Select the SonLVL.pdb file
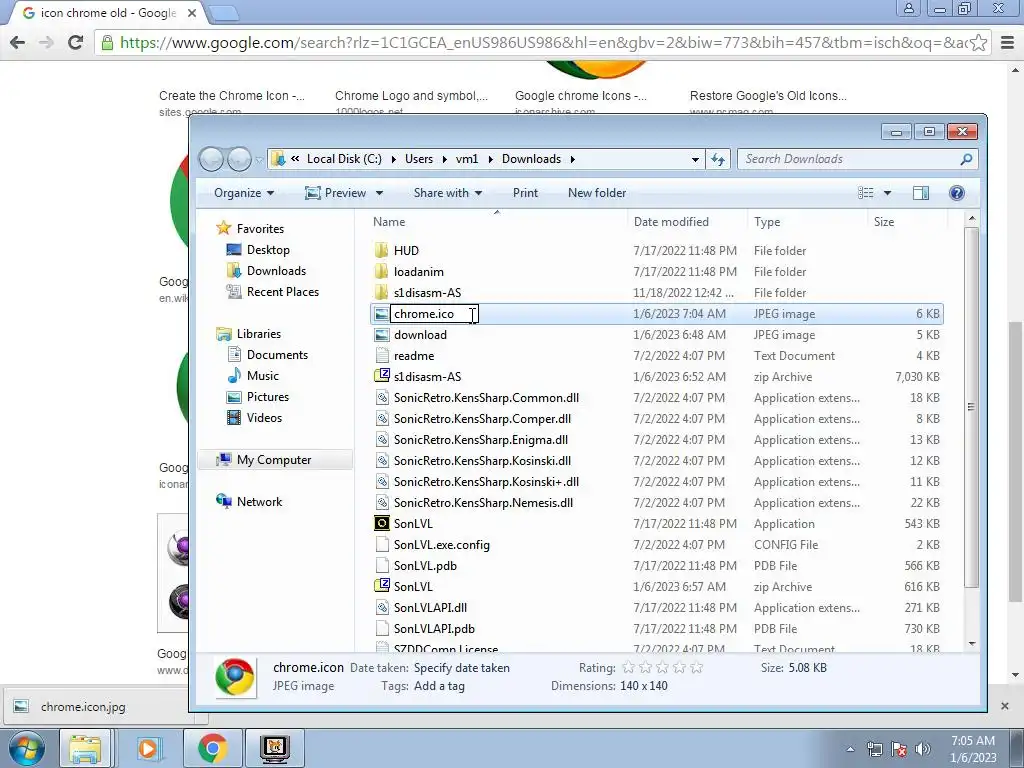Viewport: 1024px width, 768px height. [425, 566]
